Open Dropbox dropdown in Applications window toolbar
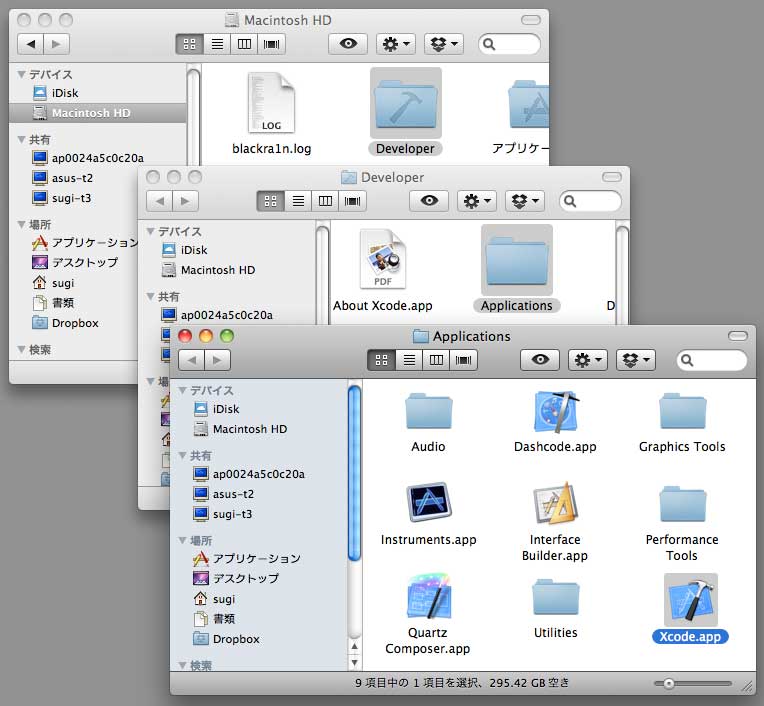 click(x=636, y=360)
